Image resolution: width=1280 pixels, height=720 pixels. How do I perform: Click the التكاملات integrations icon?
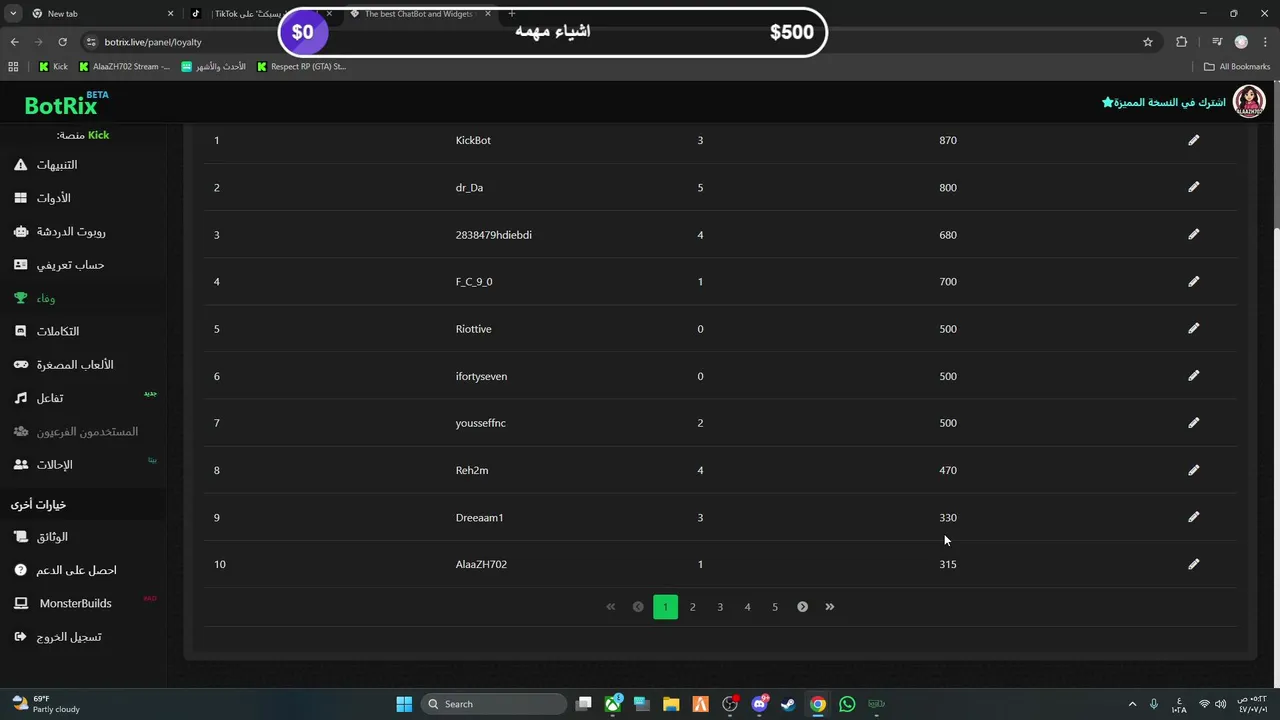(21, 331)
